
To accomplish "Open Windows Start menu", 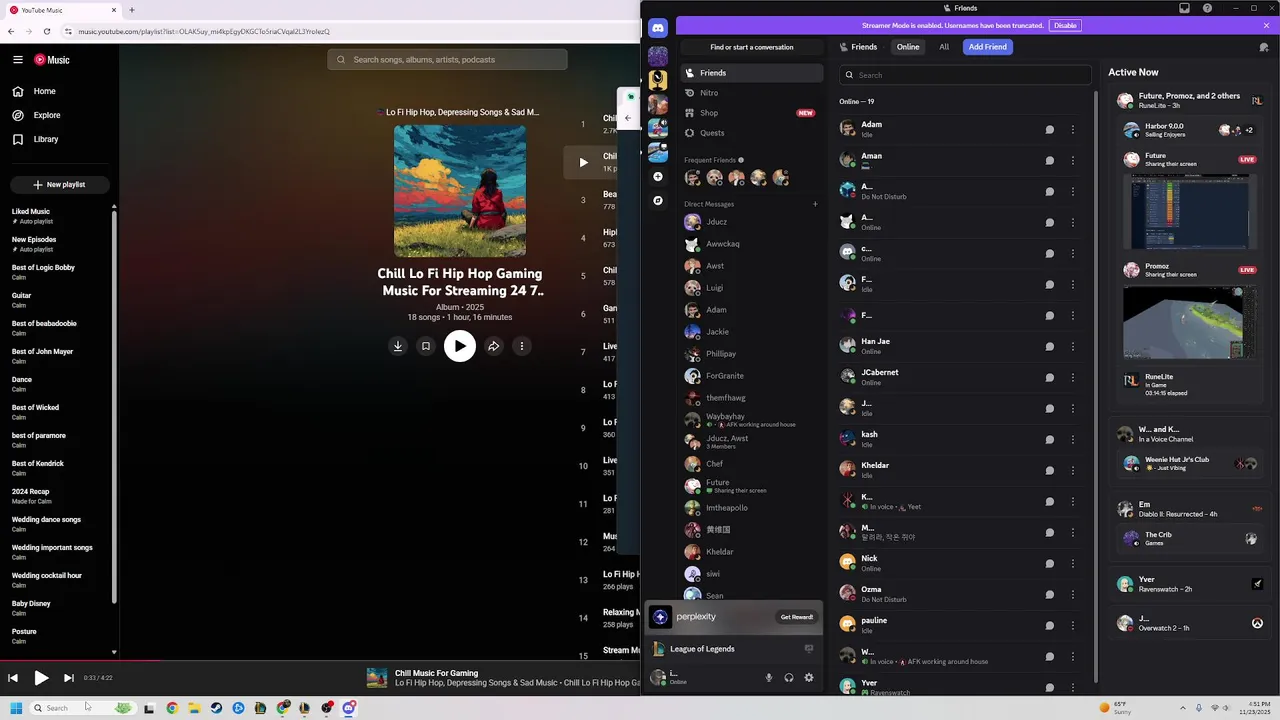I will pyautogui.click(x=16, y=708).
